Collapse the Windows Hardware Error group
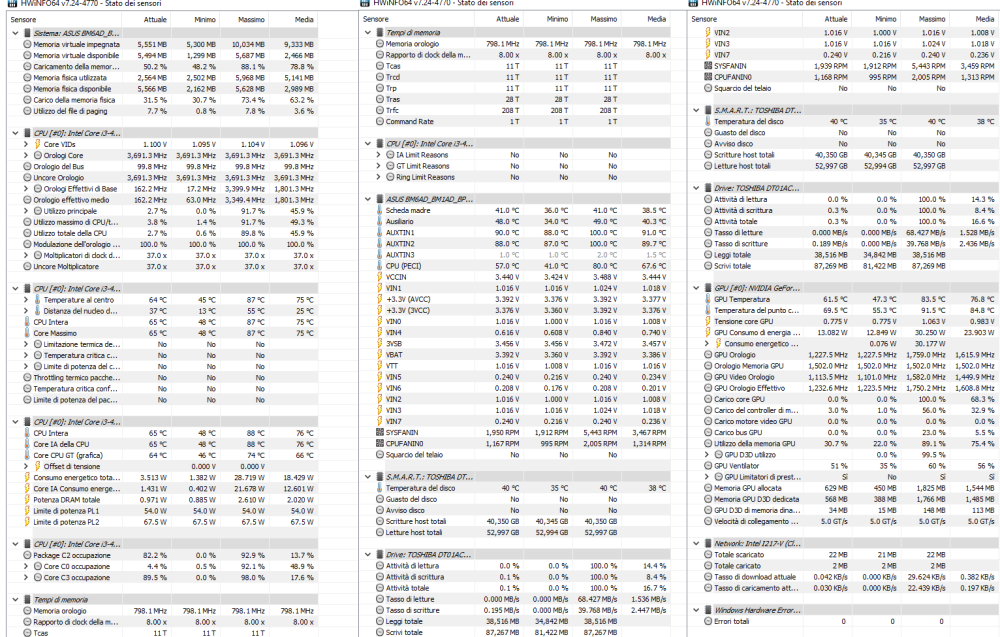Image resolution: width=1000 pixels, height=637 pixels. coord(696,610)
